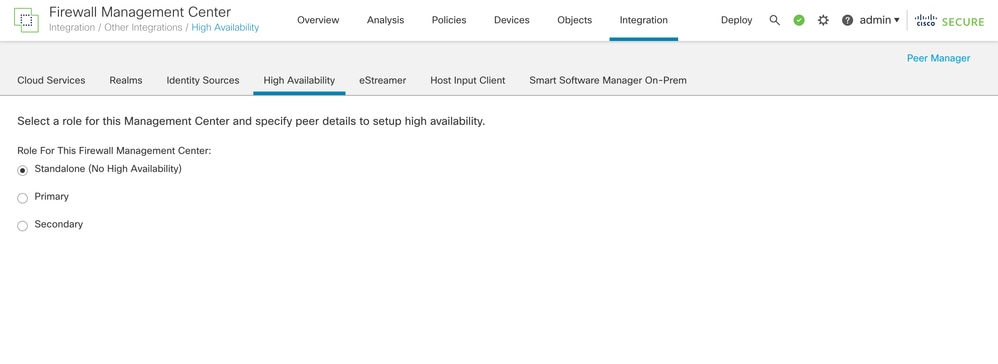The width and height of the screenshot is (998, 364).
Task: Switch to the eStreamer tab
Action: point(382,81)
